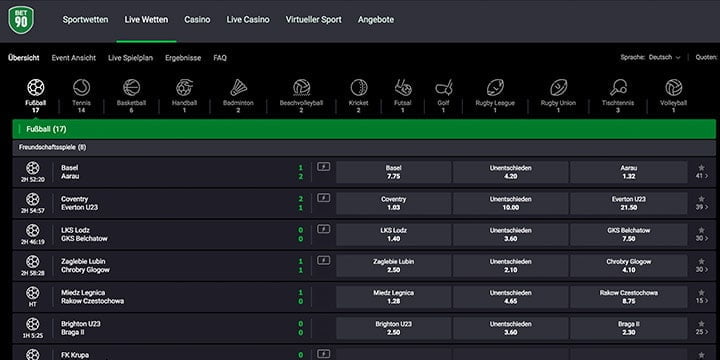Bet on Unentschieden at 10.00 for Coventry match
This screenshot has height=360, width=720.
[511, 203]
